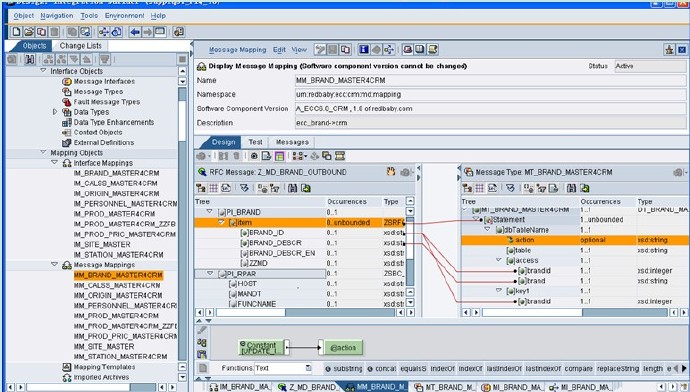Switch to the Messages tab
This screenshot has width=690, height=392.
tap(292, 142)
